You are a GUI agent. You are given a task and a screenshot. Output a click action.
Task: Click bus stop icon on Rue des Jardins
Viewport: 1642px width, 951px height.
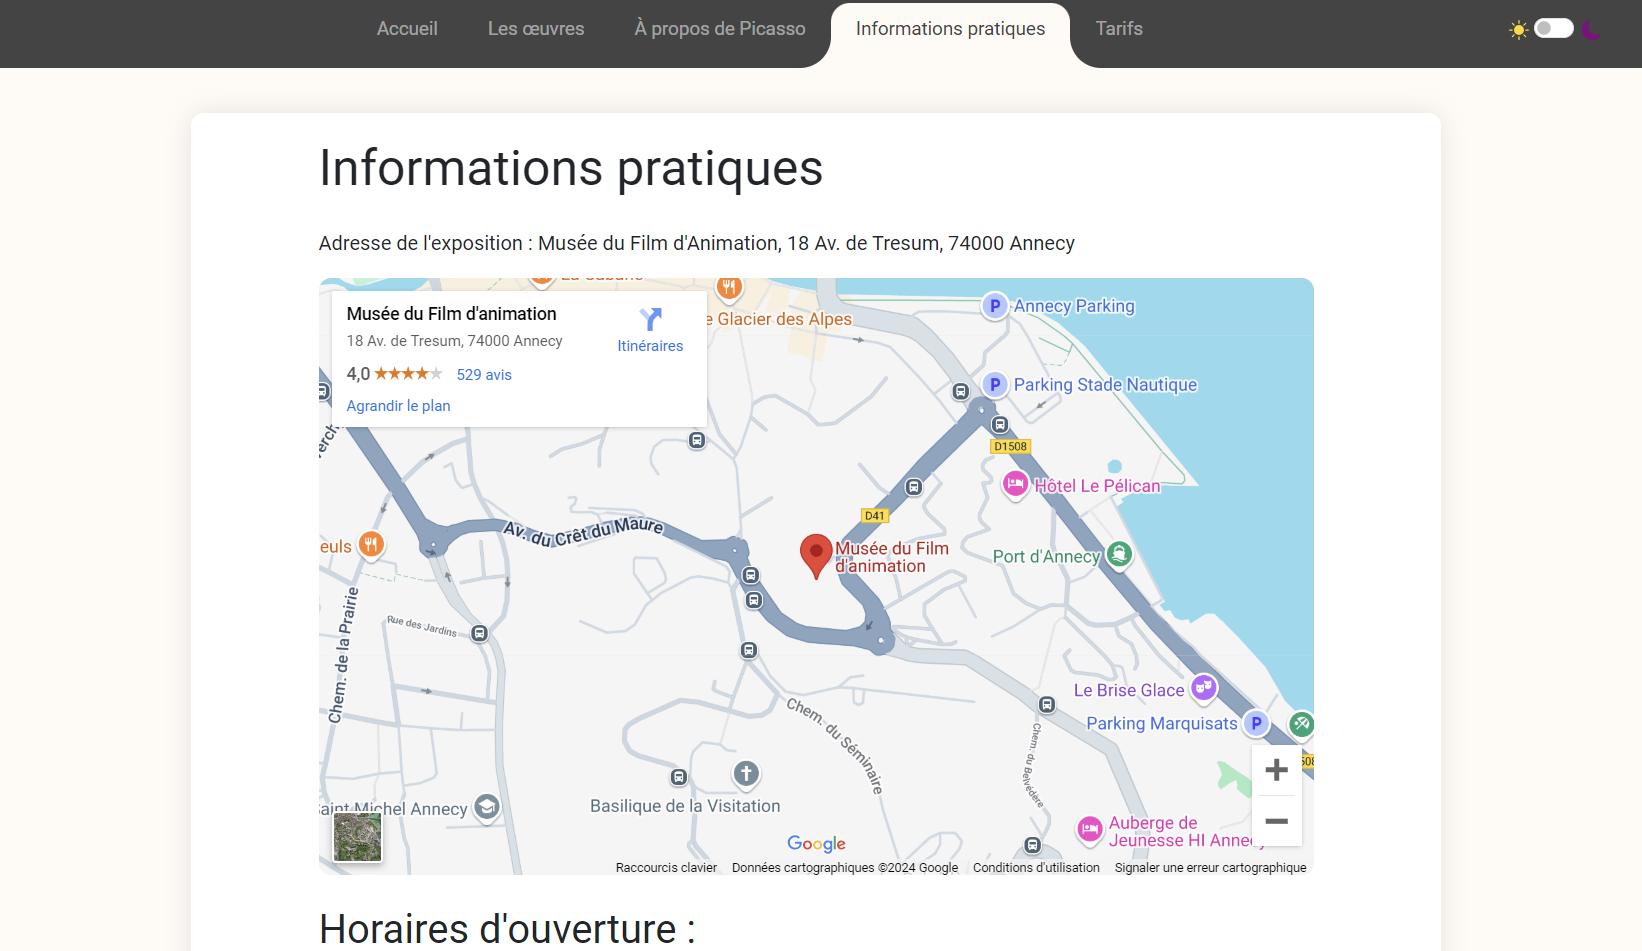(479, 633)
